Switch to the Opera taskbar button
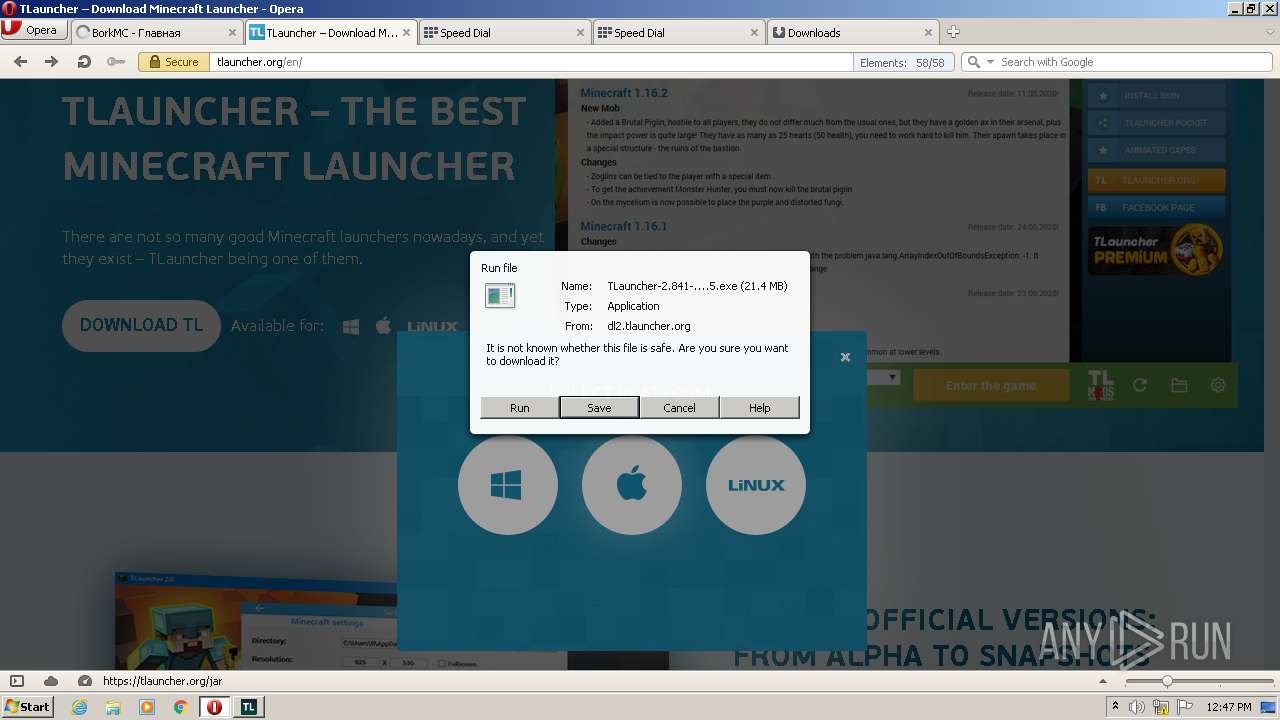Viewport: 1280px width, 720px height. [x=214, y=707]
